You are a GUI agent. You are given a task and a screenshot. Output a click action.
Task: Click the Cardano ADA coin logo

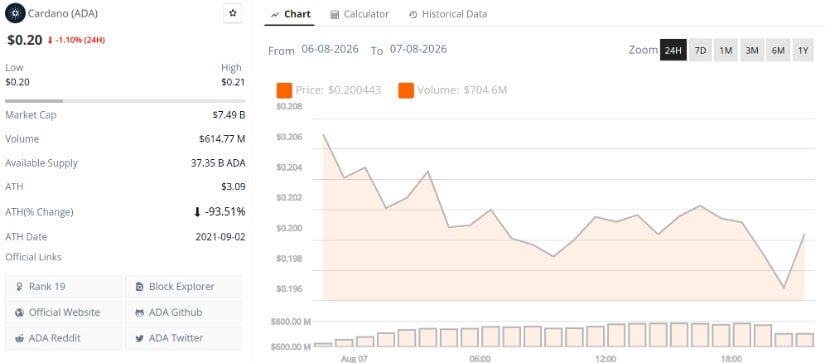(15, 14)
